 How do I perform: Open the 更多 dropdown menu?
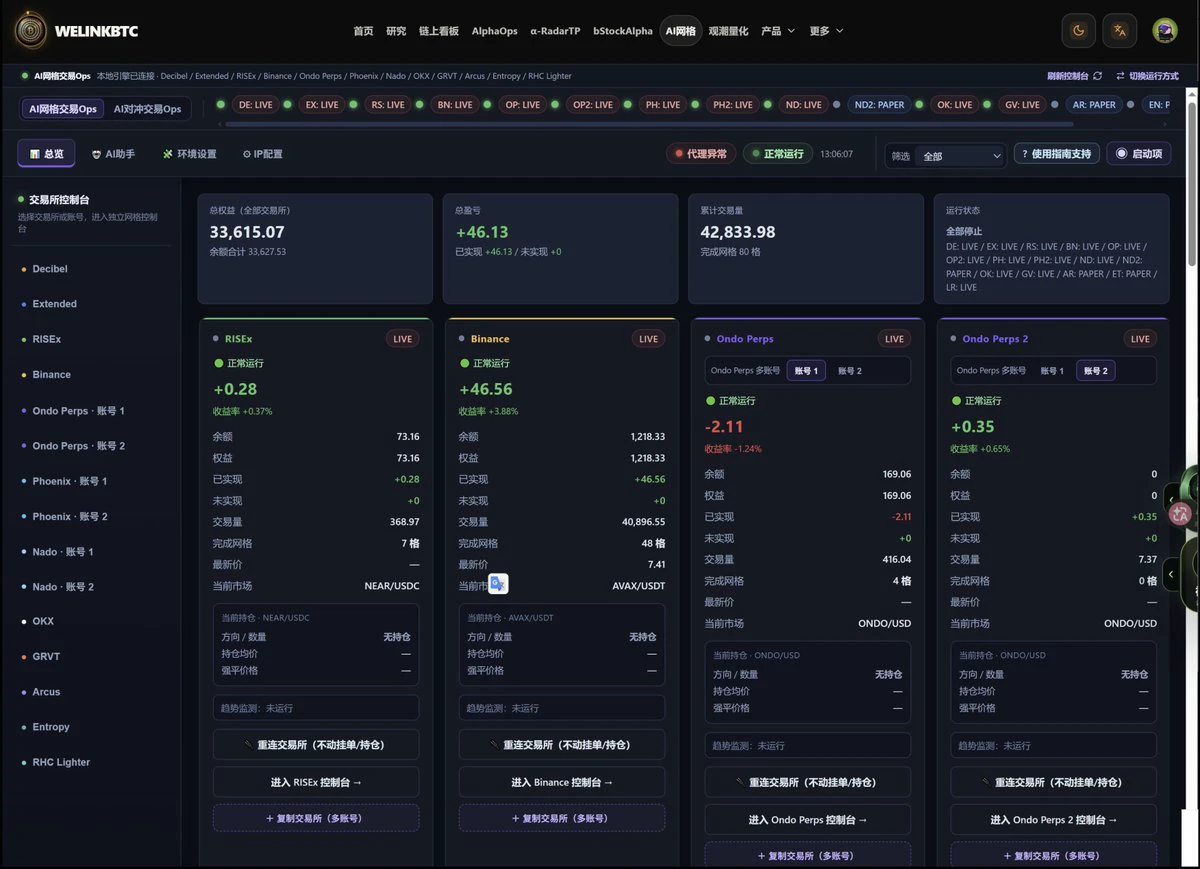tap(826, 31)
